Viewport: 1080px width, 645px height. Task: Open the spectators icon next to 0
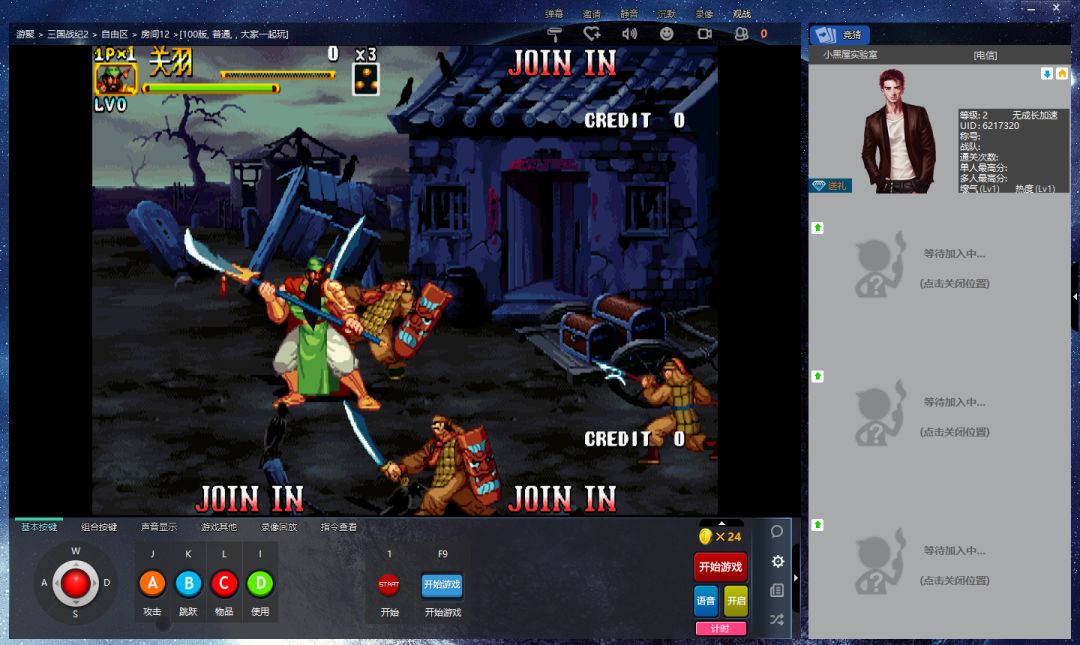tap(741, 34)
